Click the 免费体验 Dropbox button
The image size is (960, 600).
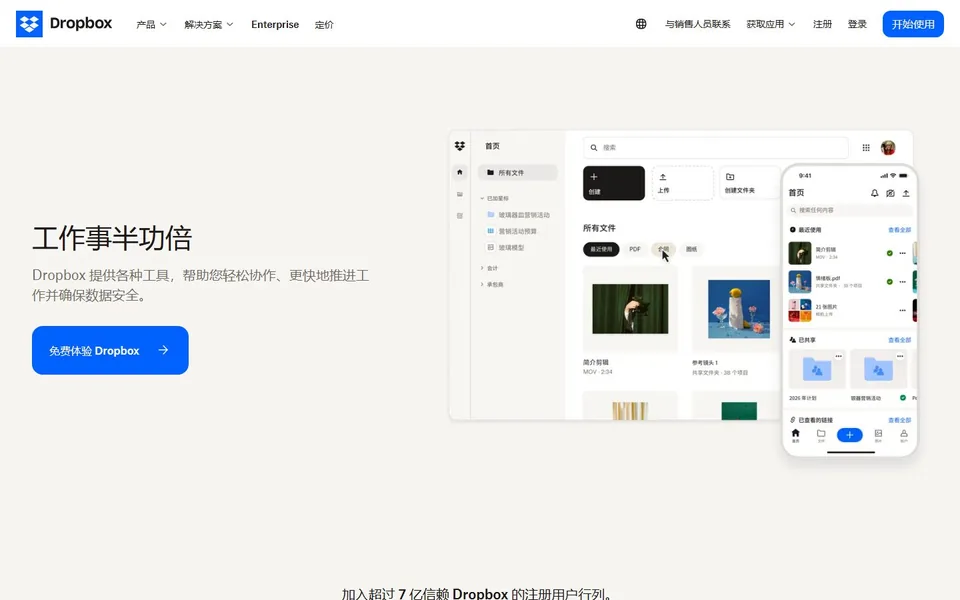(110, 350)
